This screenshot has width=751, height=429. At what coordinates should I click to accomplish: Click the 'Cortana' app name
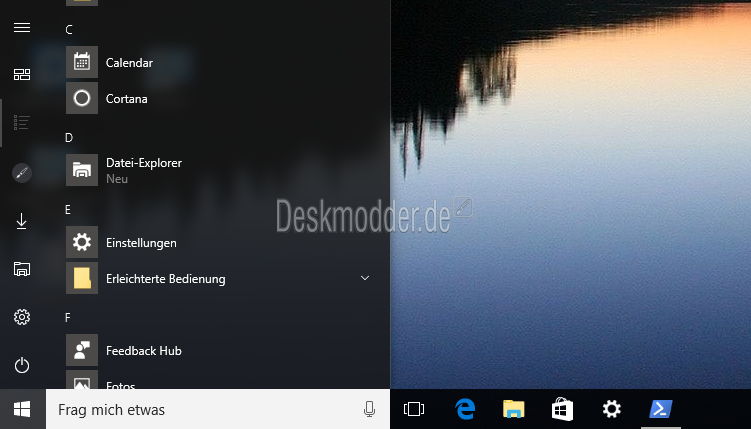click(x=126, y=99)
